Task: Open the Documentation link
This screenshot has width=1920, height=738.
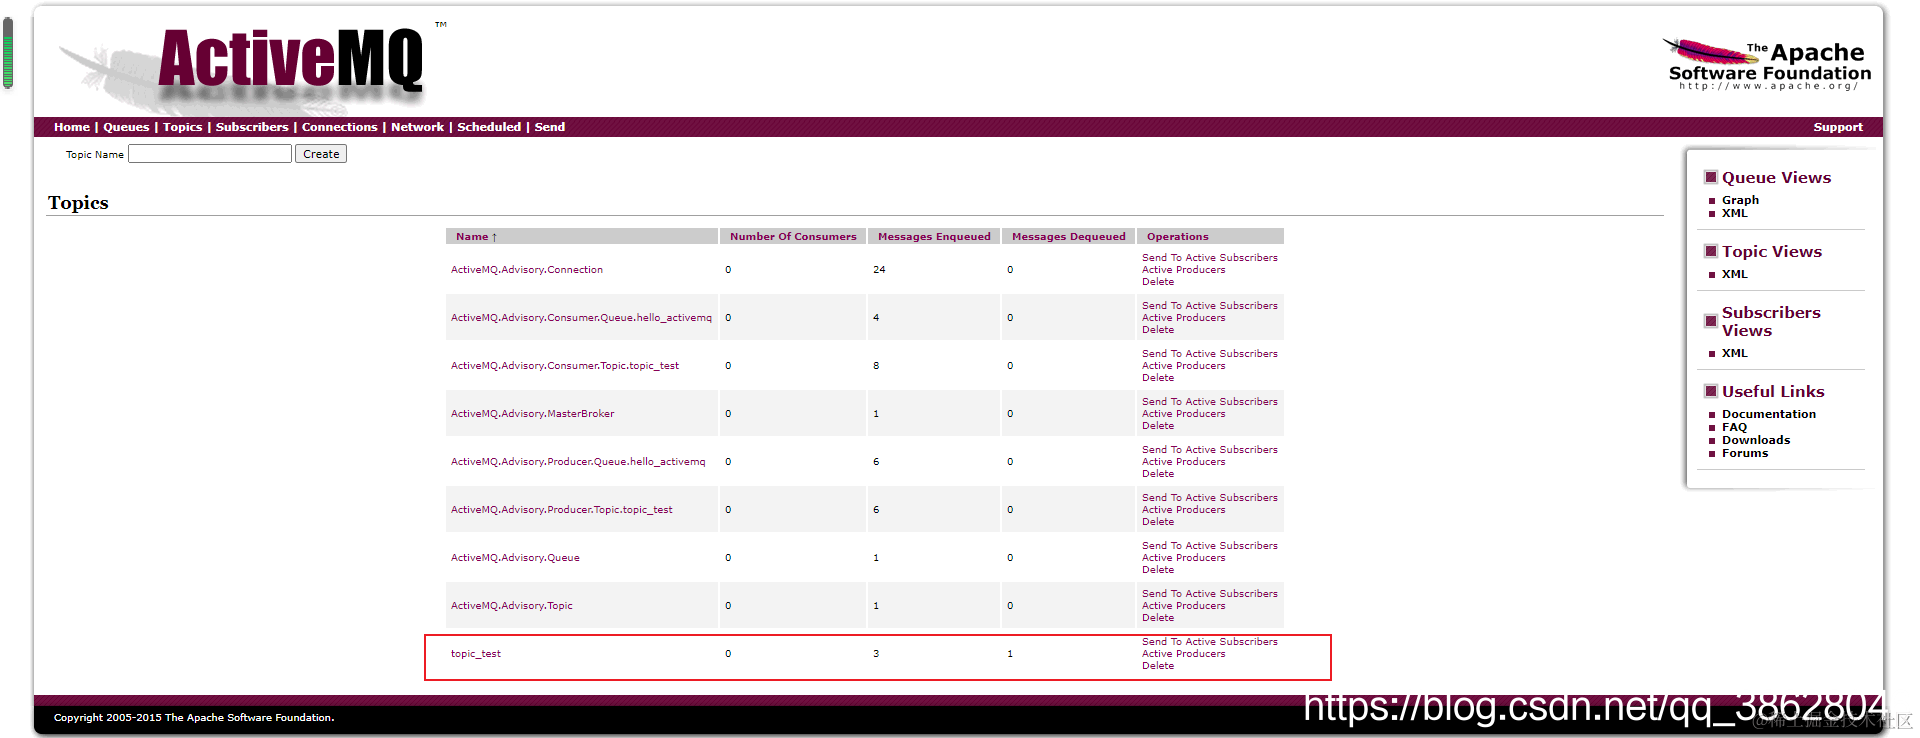Action: pos(1769,414)
